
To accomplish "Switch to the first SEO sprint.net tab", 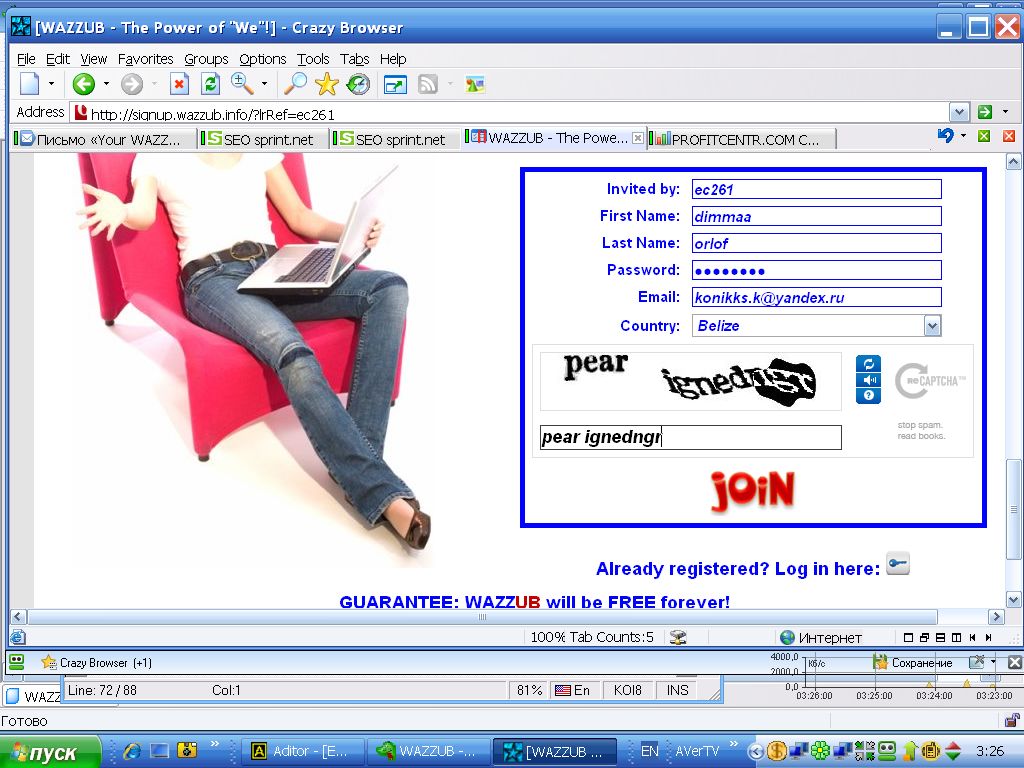I will pos(264,139).
